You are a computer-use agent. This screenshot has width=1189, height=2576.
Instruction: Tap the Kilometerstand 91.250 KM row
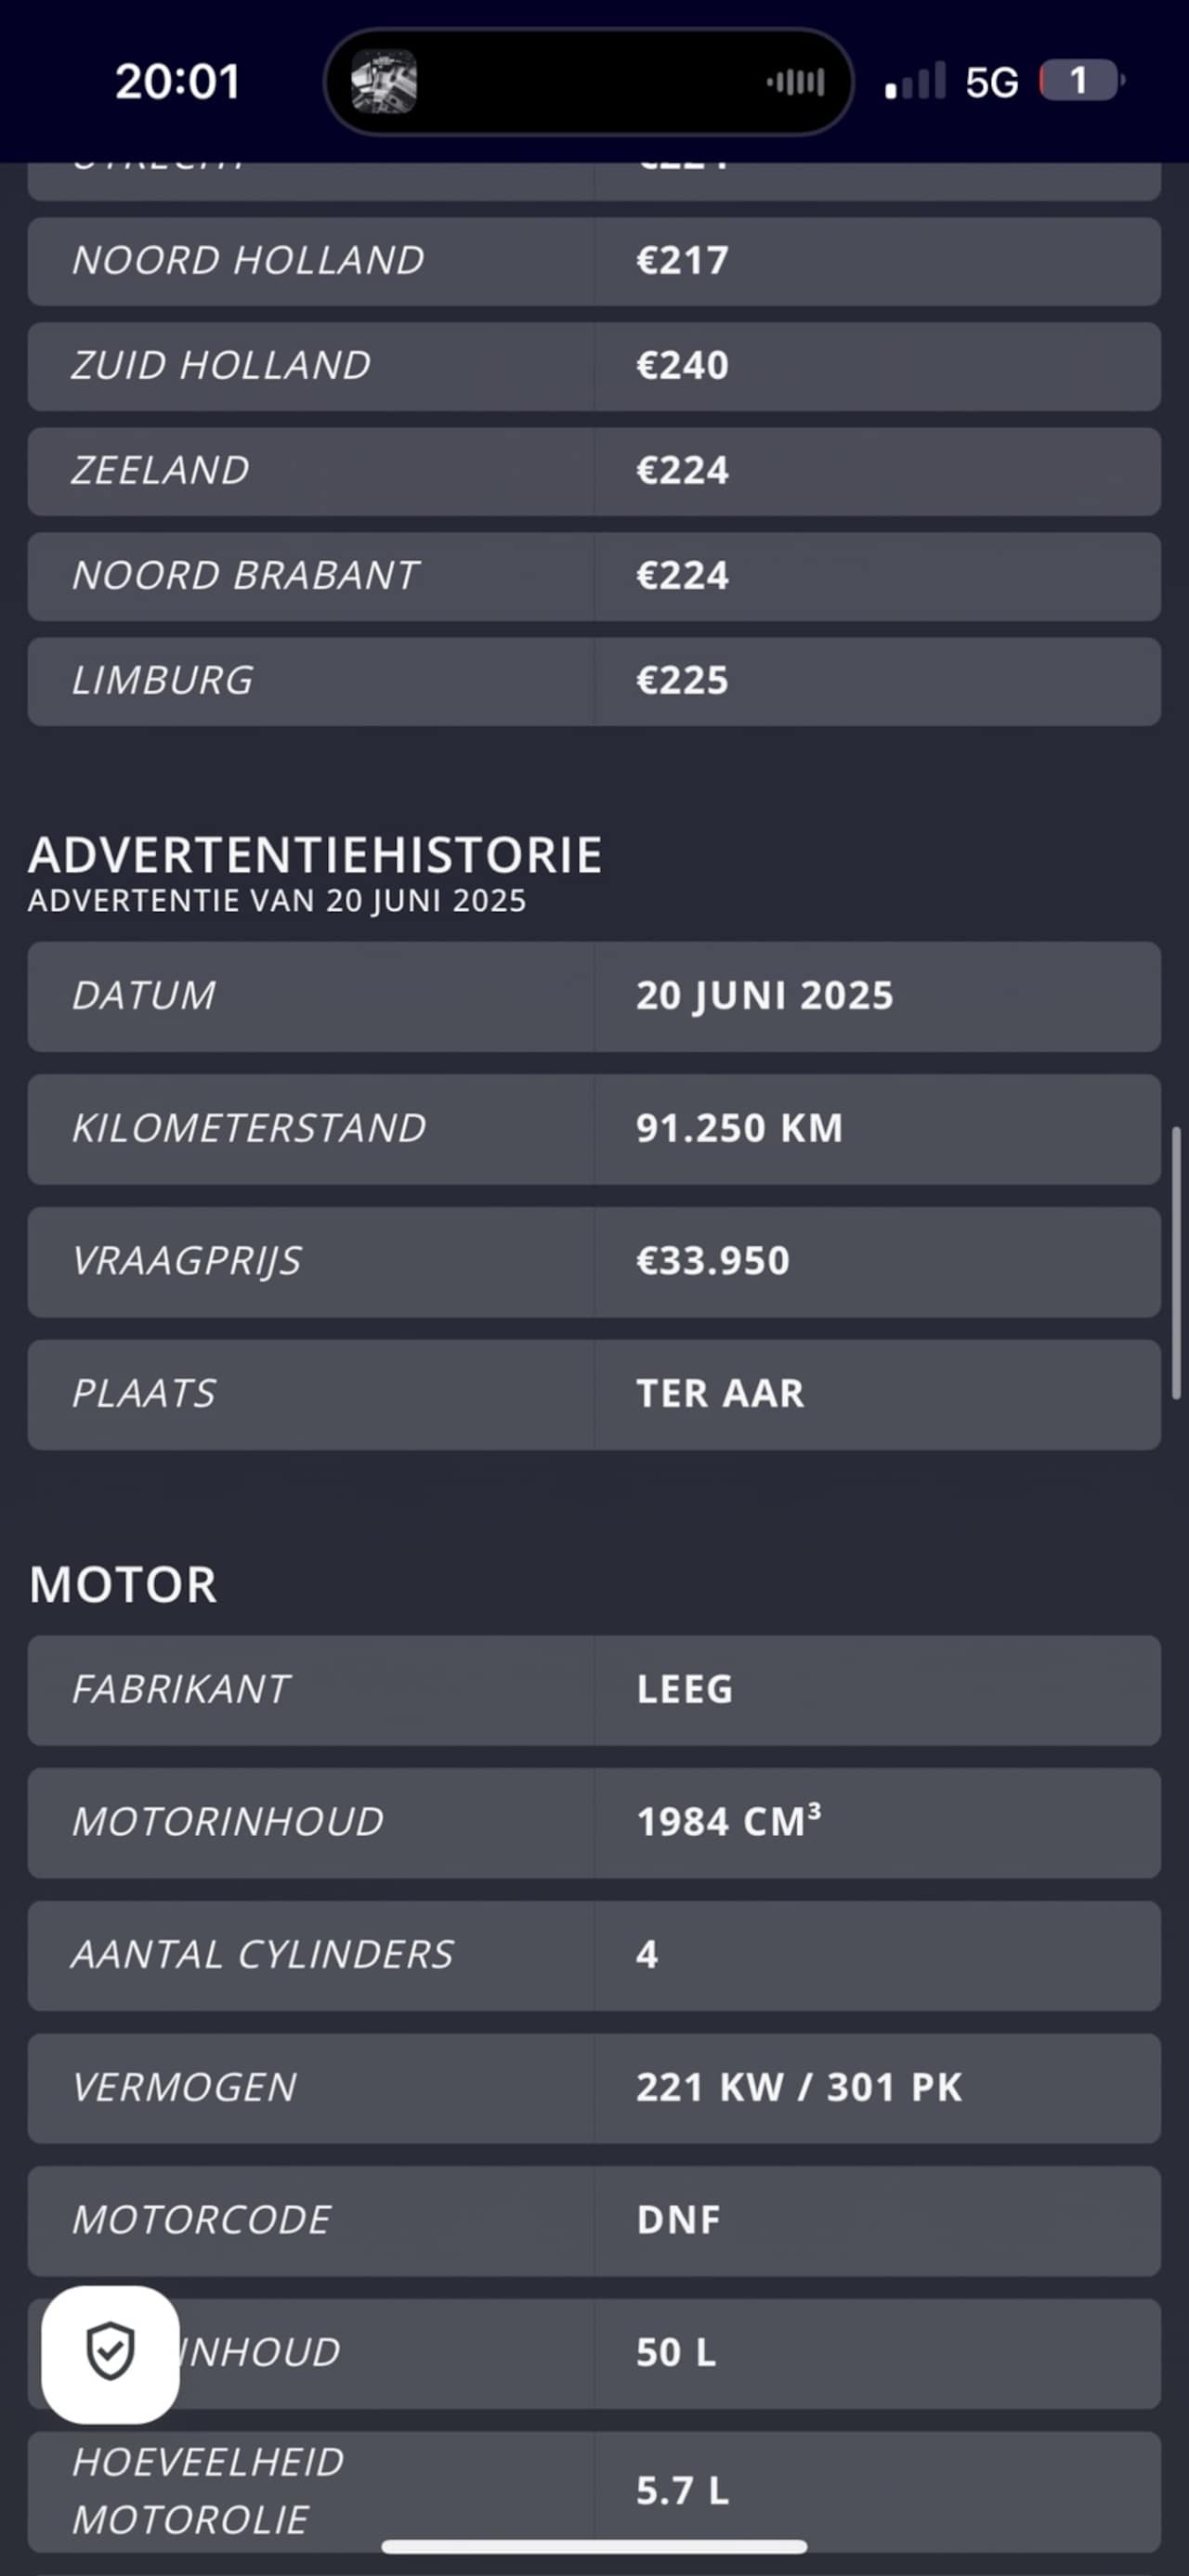tap(594, 1129)
